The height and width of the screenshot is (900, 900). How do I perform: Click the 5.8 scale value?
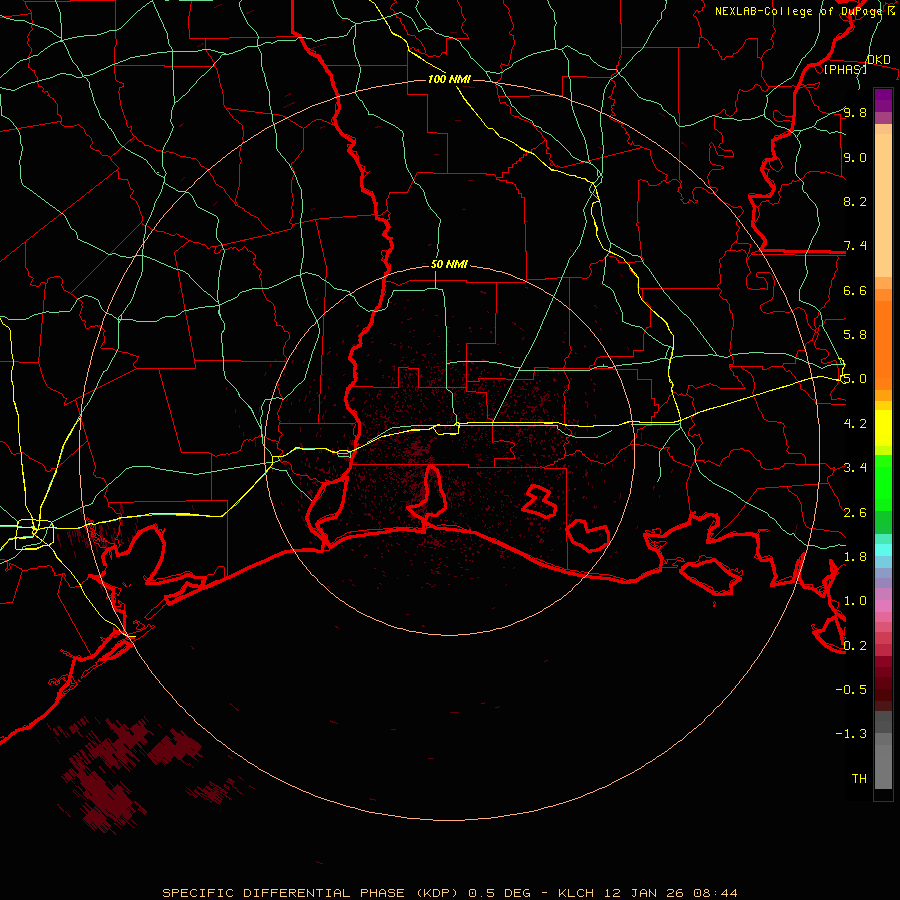tap(855, 335)
